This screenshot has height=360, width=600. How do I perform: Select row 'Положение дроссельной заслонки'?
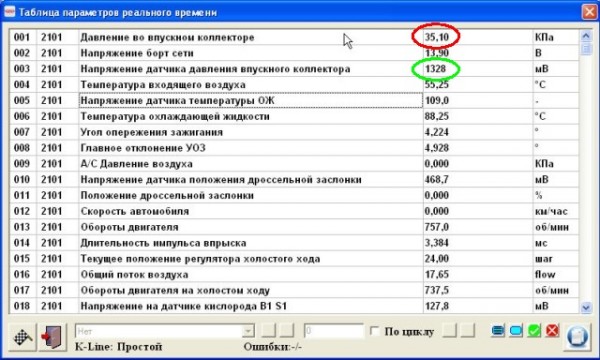point(294,195)
